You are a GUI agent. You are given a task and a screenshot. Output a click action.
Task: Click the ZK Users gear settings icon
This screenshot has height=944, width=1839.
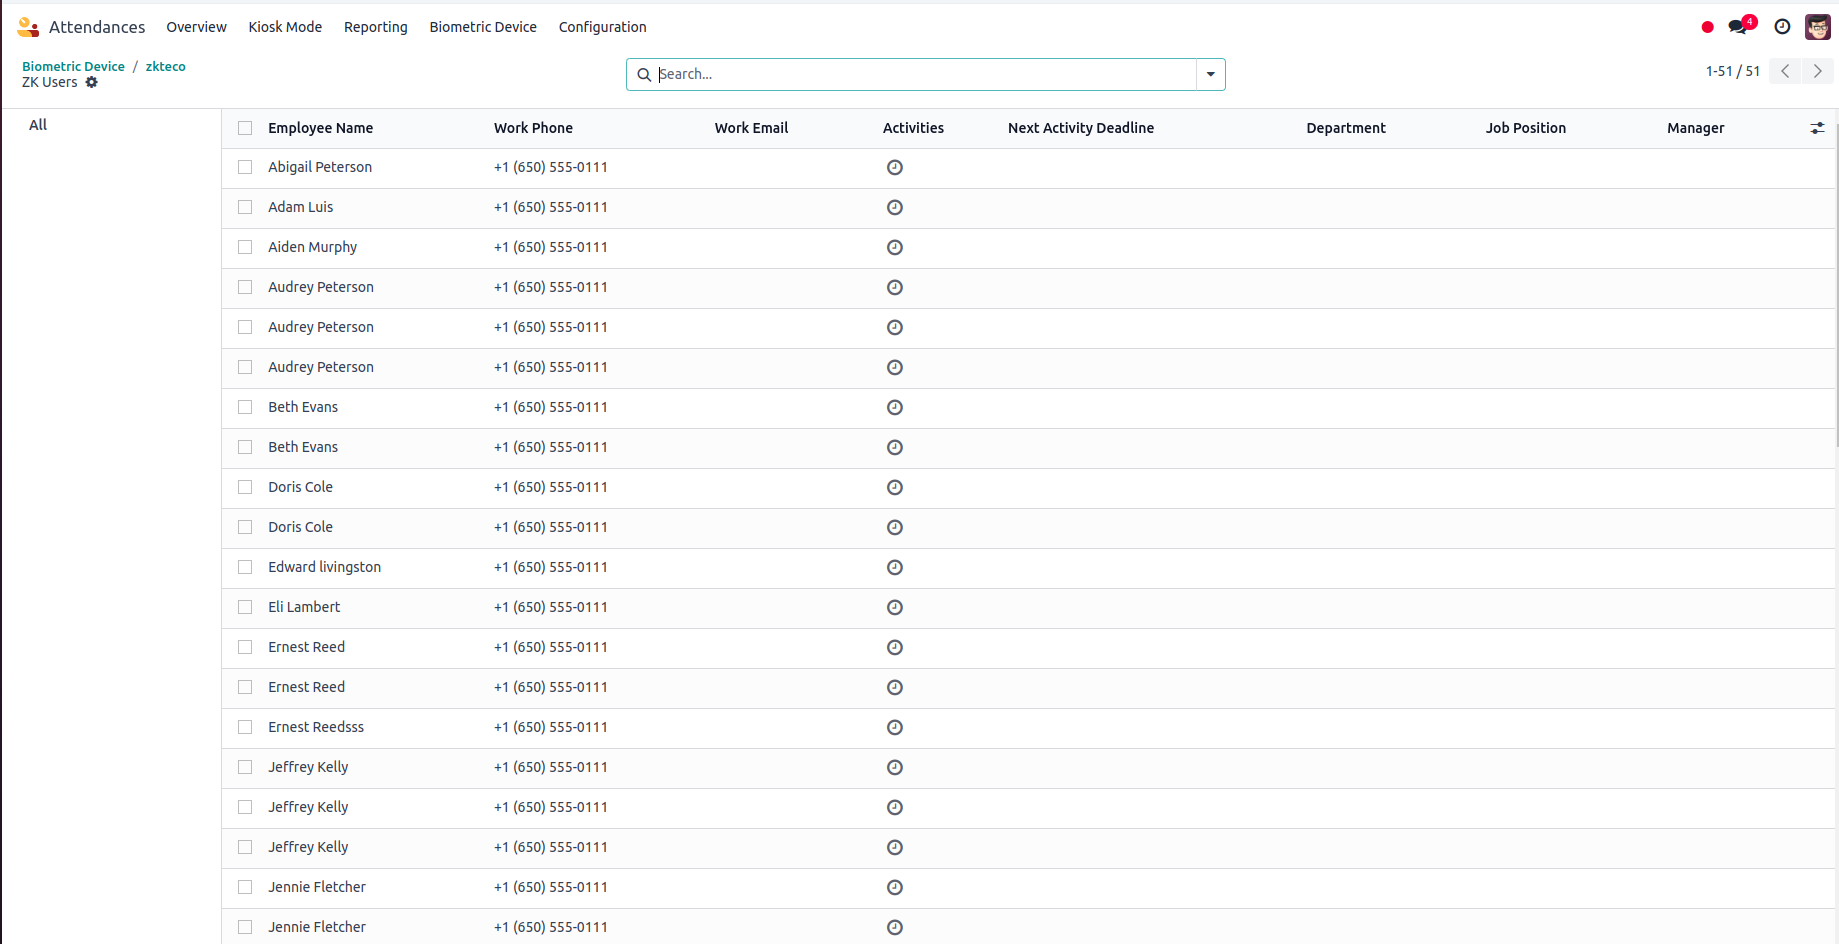[92, 82]
